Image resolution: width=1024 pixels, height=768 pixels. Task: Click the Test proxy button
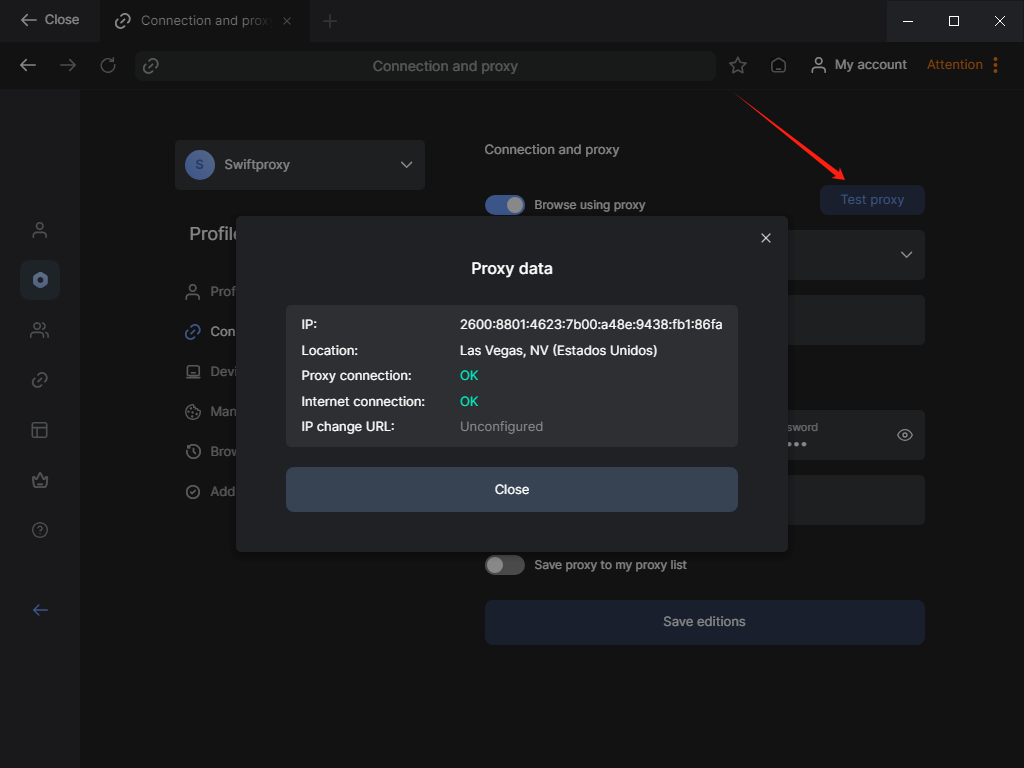872,200
